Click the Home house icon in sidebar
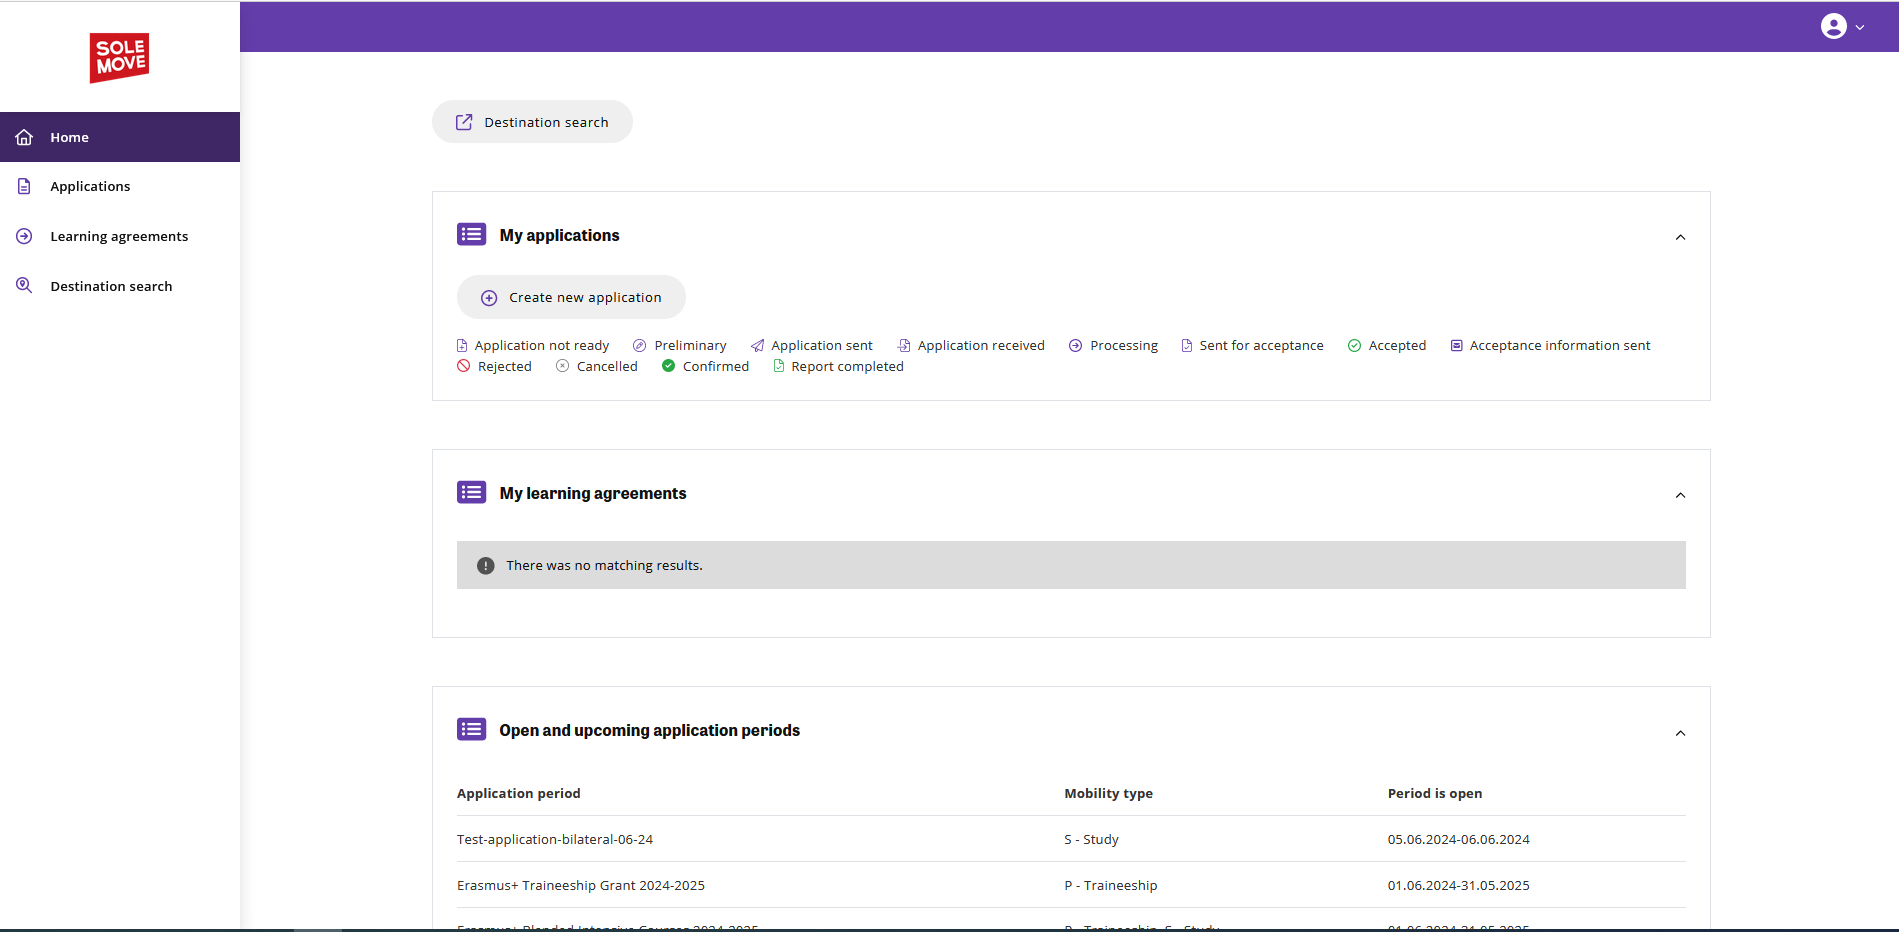This screenshot has width=1899, height=932. [25, 137]
